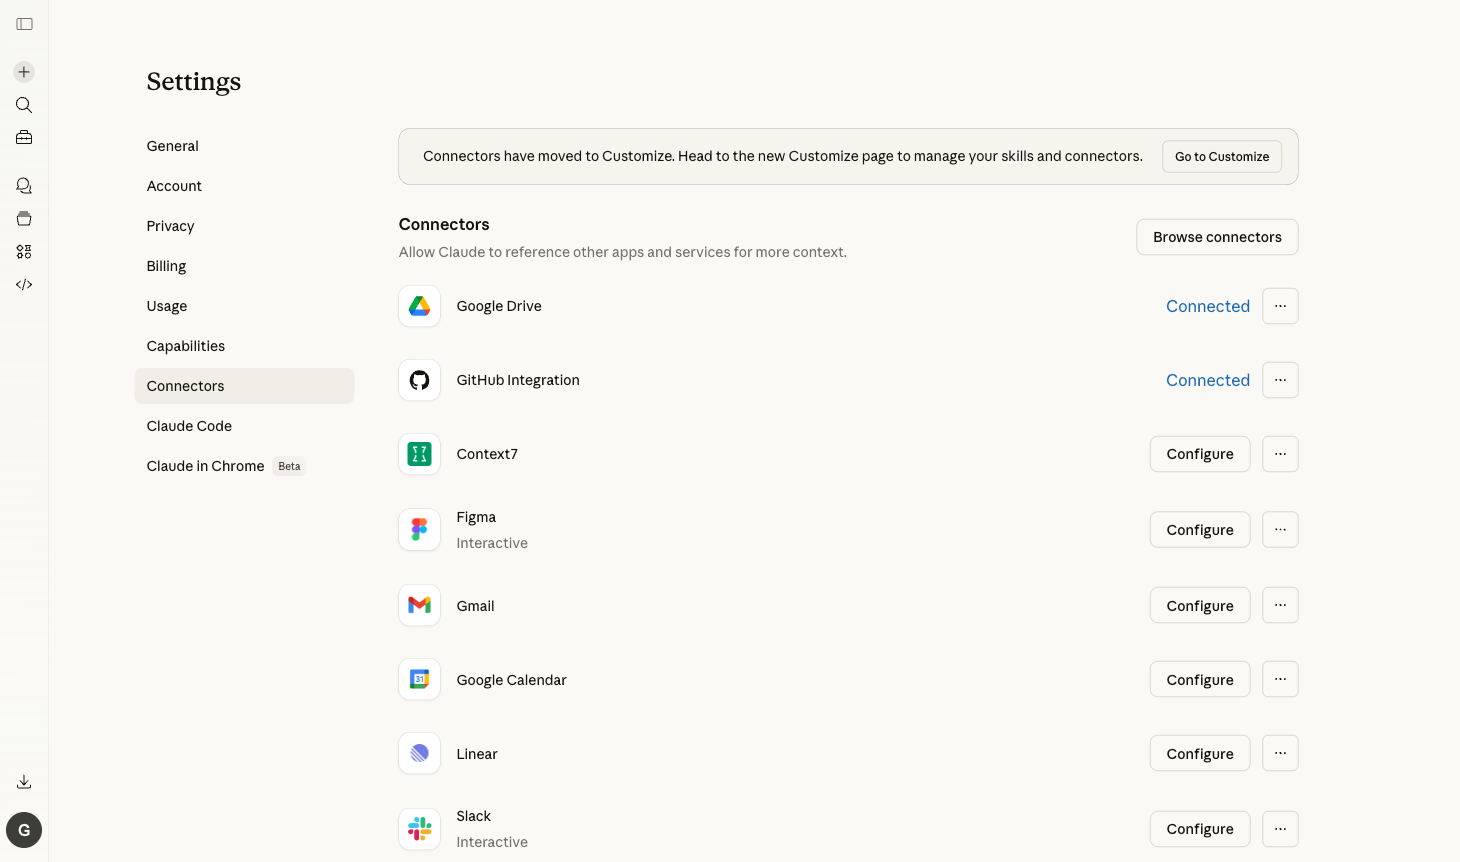Open the user avatar G profile
This screenshot has width=1460, height=862.
pyautogui.click(x=24, y=830)
